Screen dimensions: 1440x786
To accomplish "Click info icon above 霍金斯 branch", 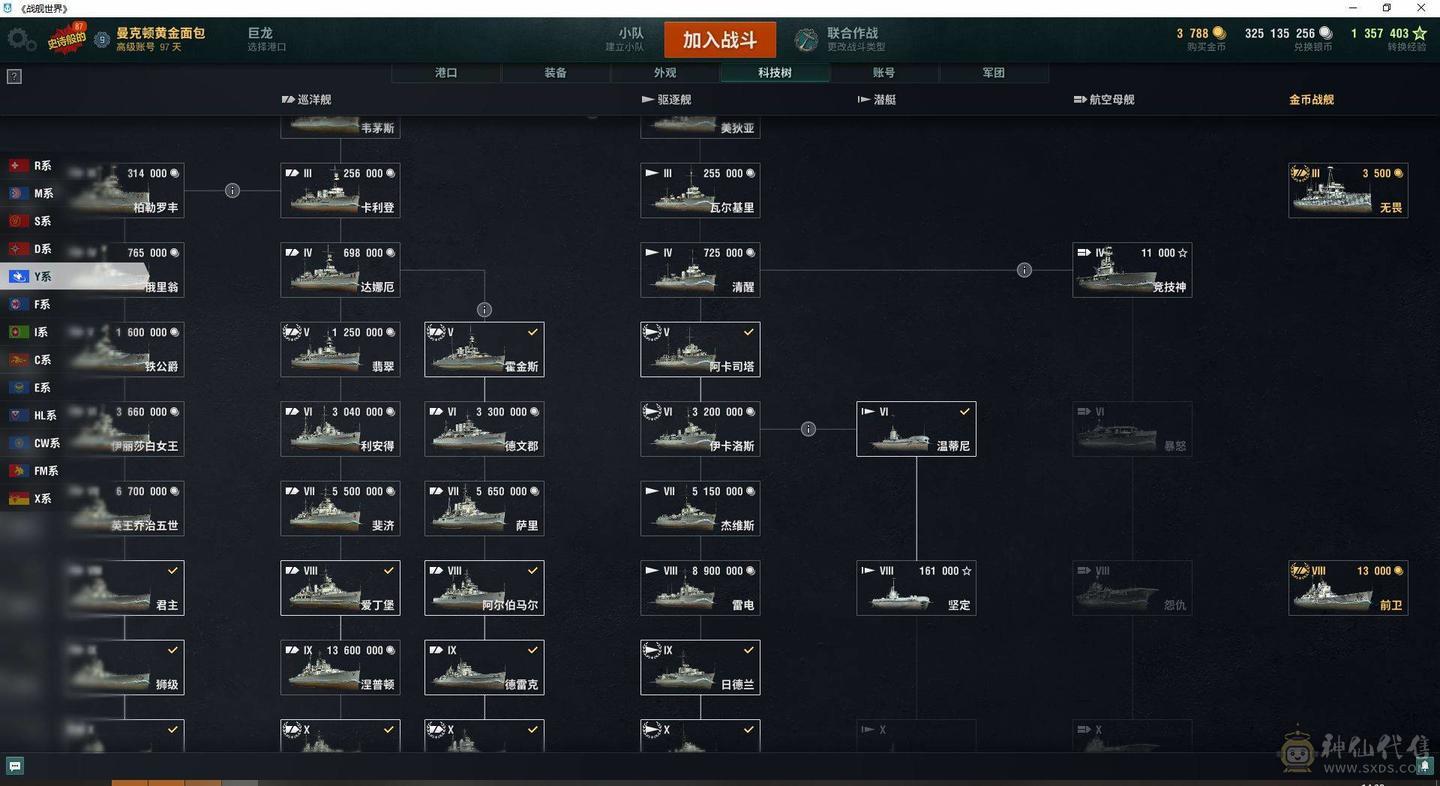I will pos(484,310).
